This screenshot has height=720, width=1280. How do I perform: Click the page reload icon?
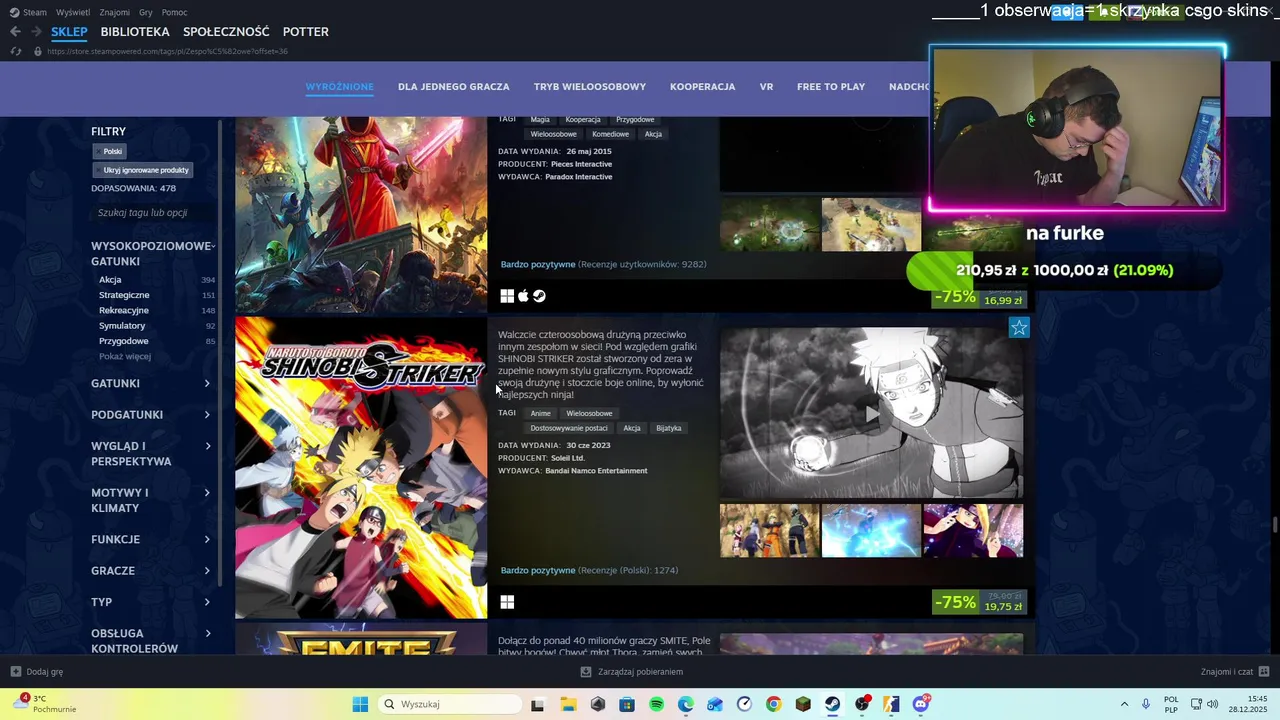pos(15,51)
